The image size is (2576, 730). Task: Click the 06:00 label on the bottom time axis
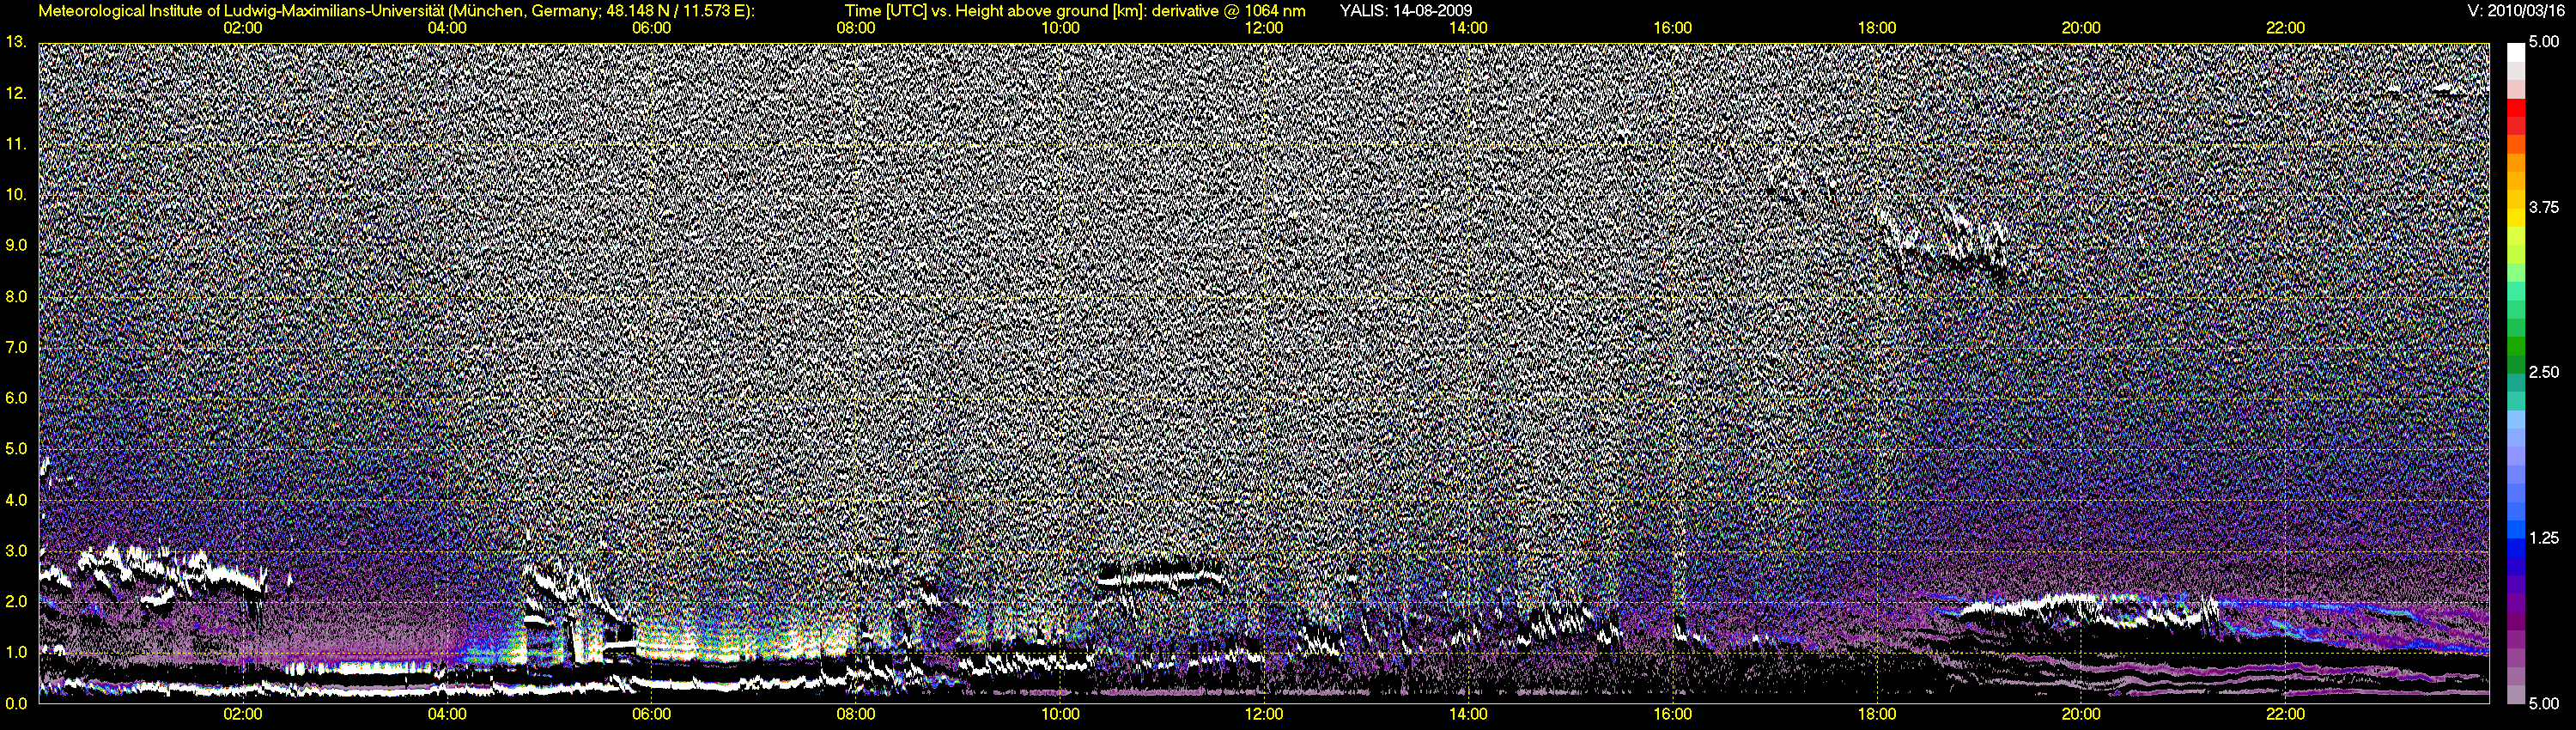(651, 715)
